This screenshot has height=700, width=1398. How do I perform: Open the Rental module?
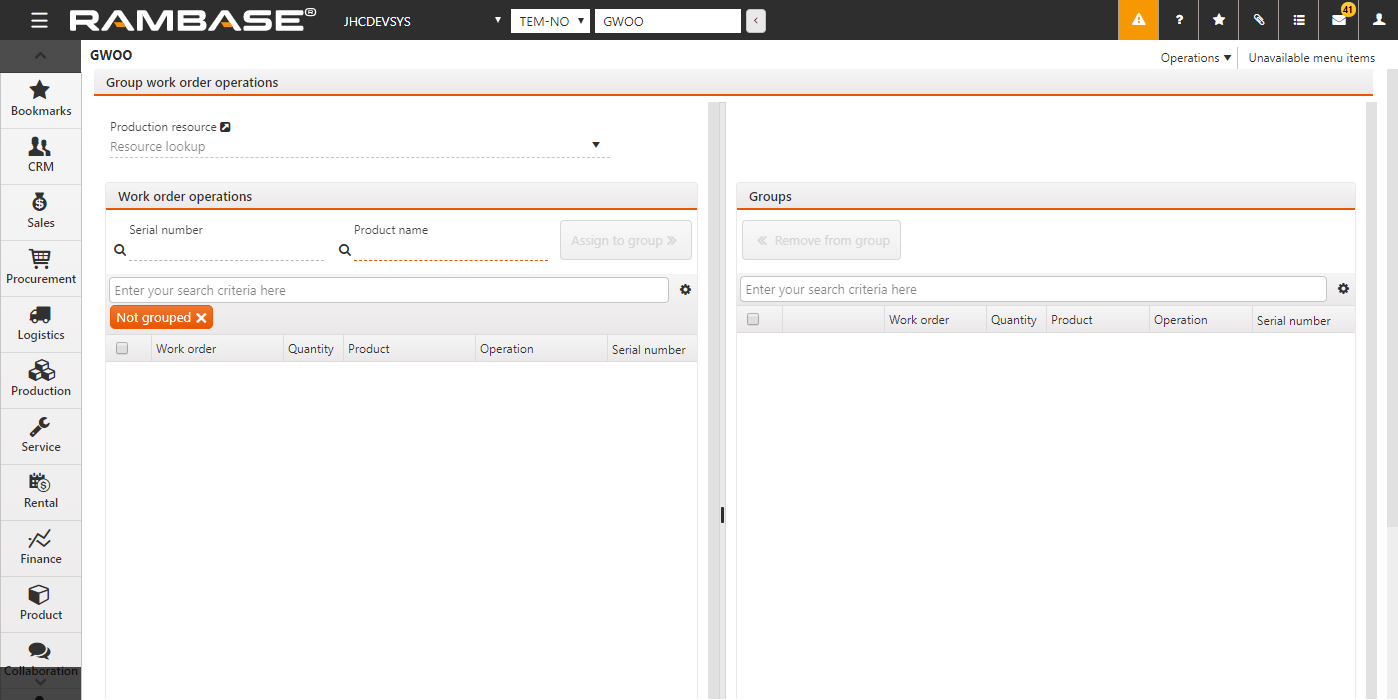click(x=41, y=491)
